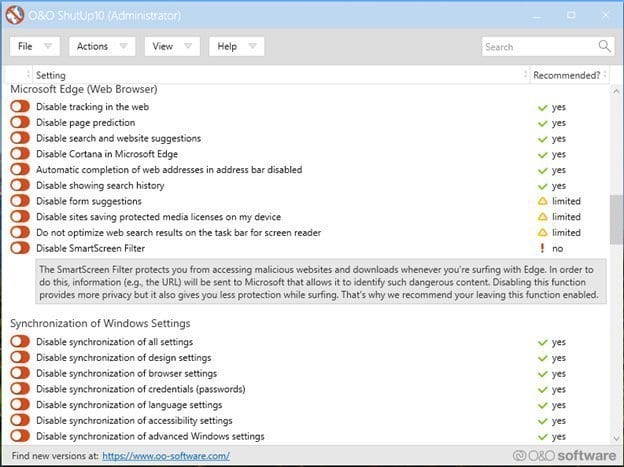The image size is (624, 467).
Task: Toggle automatic completion of web addresses setting
Action: [x=20, y=169]
